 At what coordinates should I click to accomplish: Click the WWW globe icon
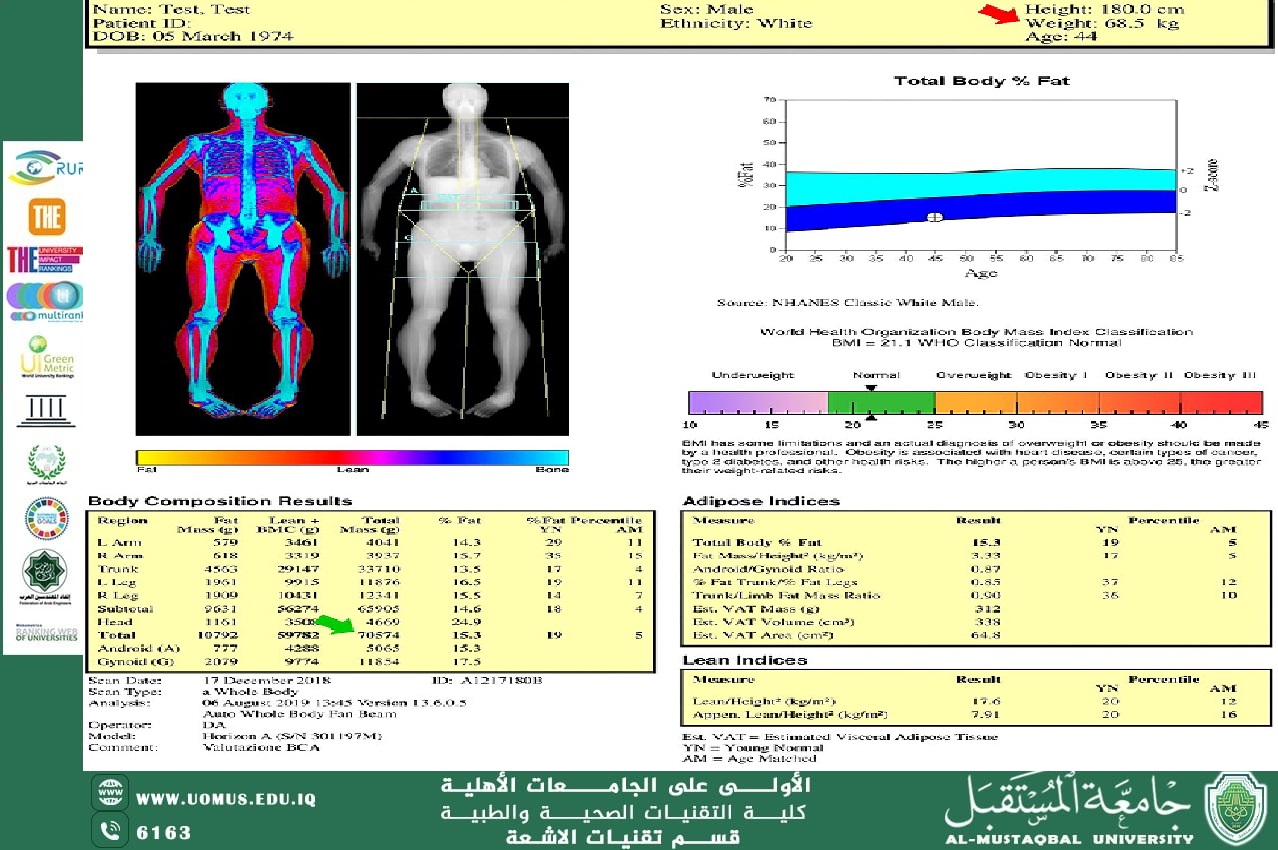click(x=109, y=792)
